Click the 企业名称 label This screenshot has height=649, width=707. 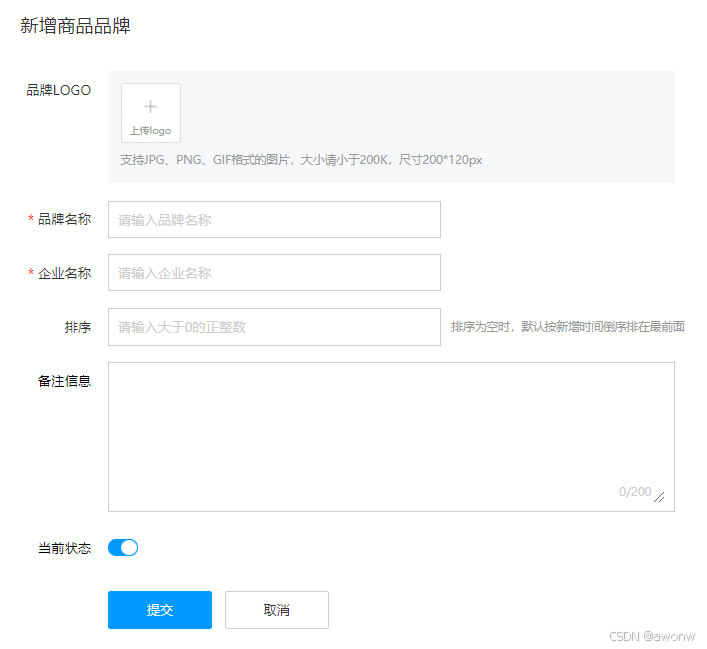tap(64, 273)
